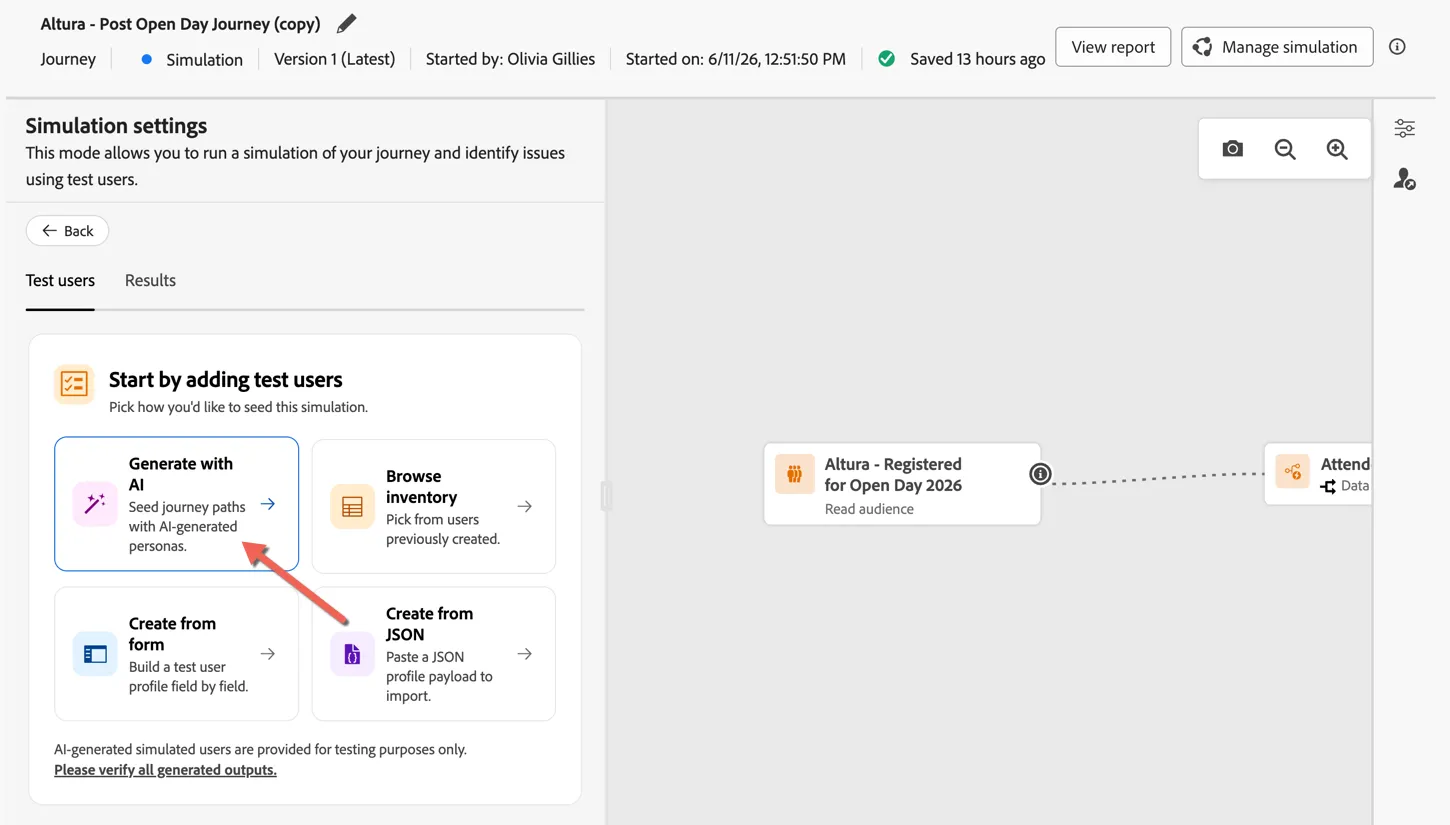
Task: Select the Generate with AI card
Action: click(x=176, y=504)
